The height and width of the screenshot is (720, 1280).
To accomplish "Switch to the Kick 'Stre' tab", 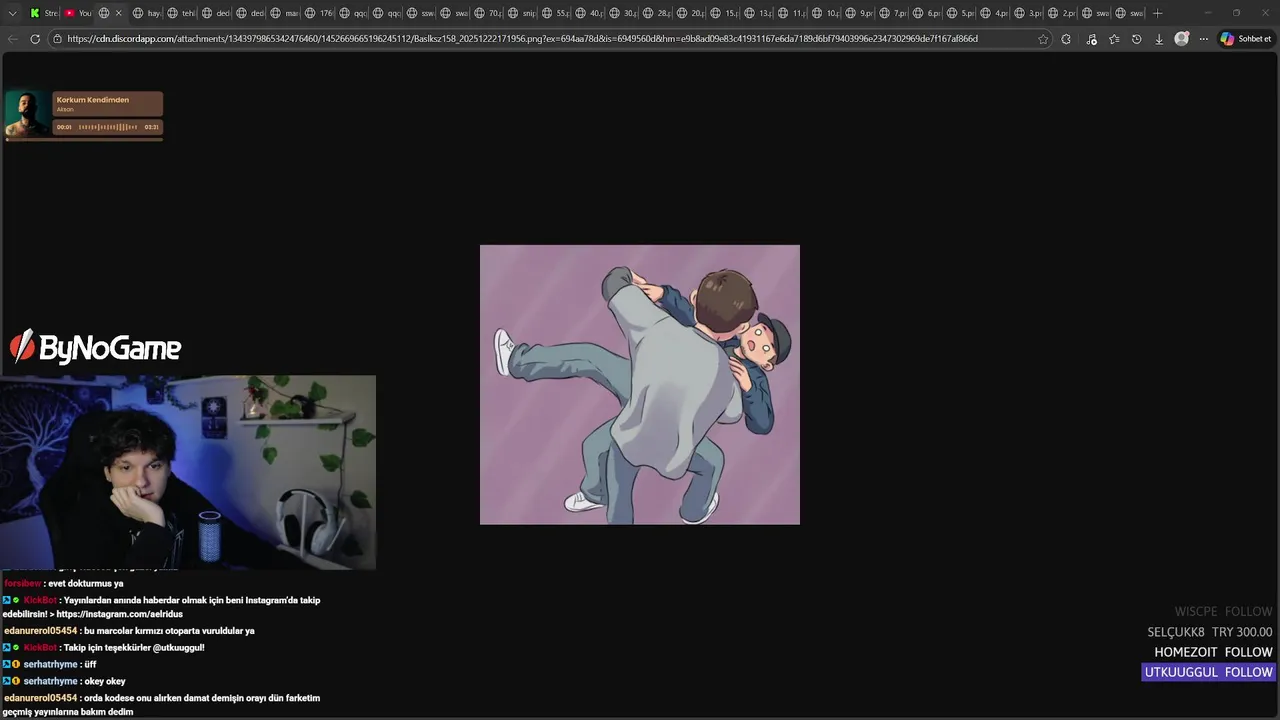I will (x=44, y=13).
